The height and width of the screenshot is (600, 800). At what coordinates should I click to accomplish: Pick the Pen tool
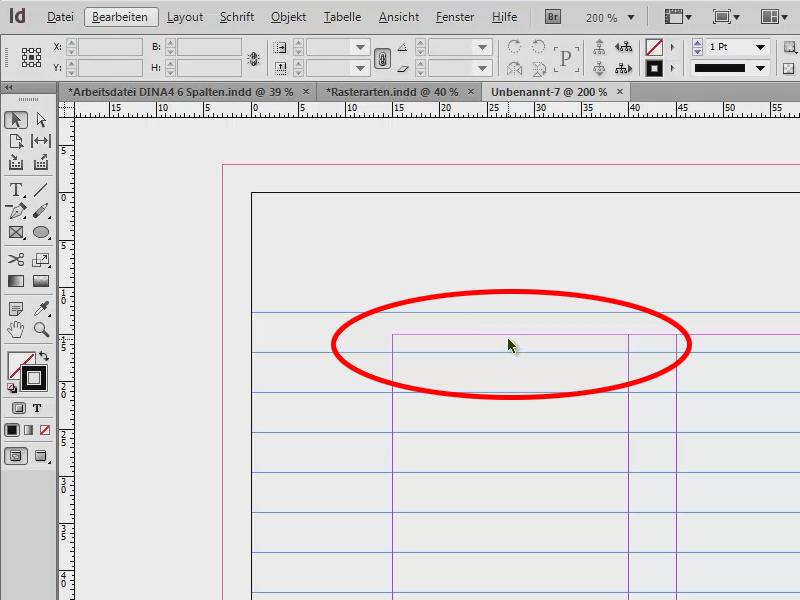click(x=15, y=210)
